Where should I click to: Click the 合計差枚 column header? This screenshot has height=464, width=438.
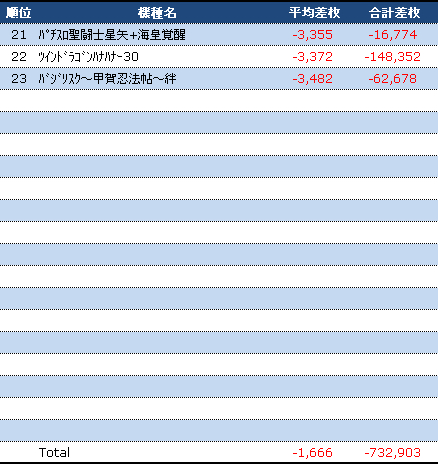click(394, 13)
